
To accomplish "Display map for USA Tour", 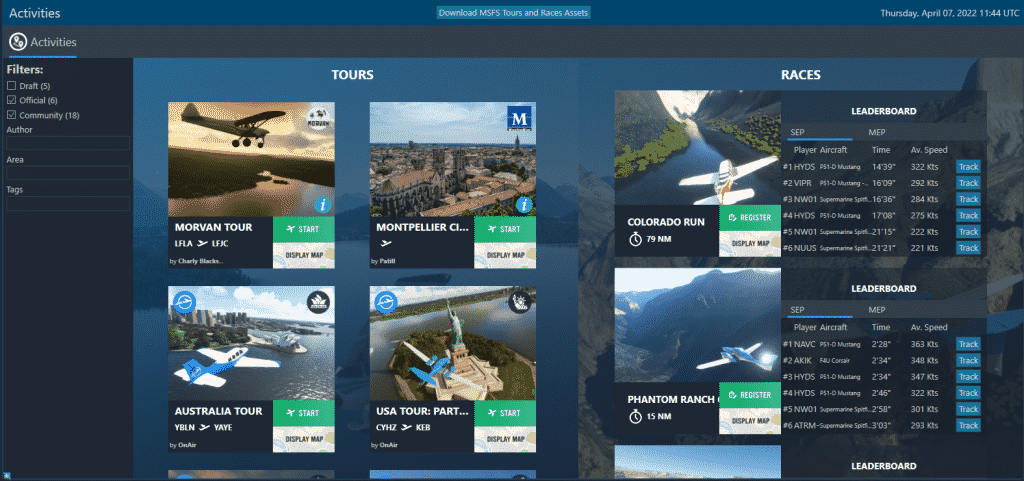I will pos(505,439).
